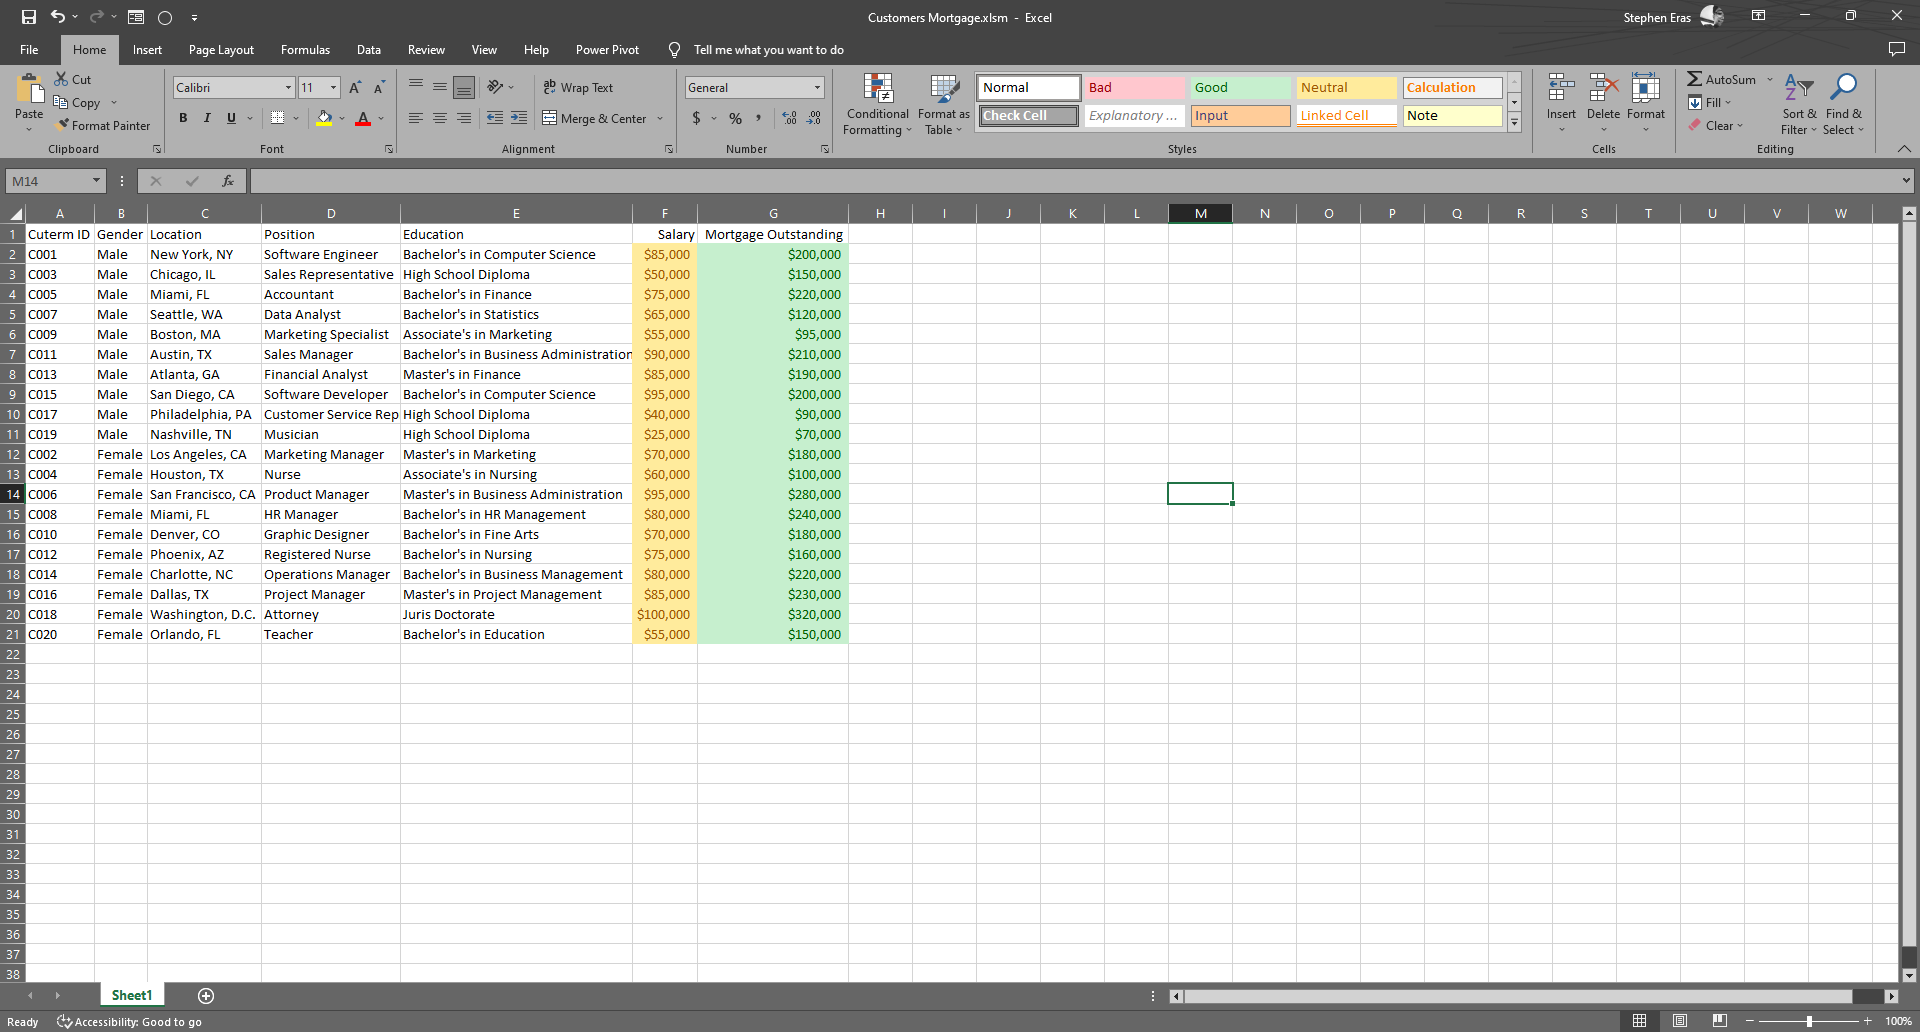Toggle align left for cells
This screenshot has width=1920, height=1032.
point(415,118)
